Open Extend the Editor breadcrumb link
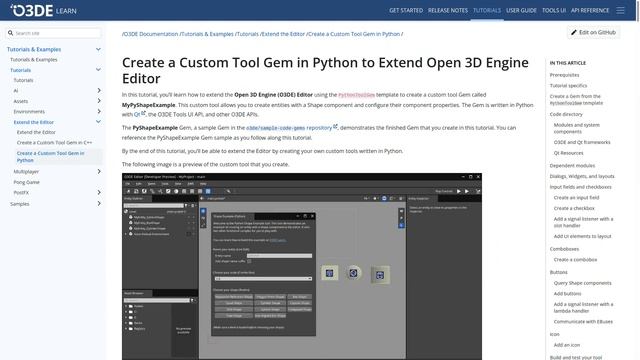 pos(283,34)
